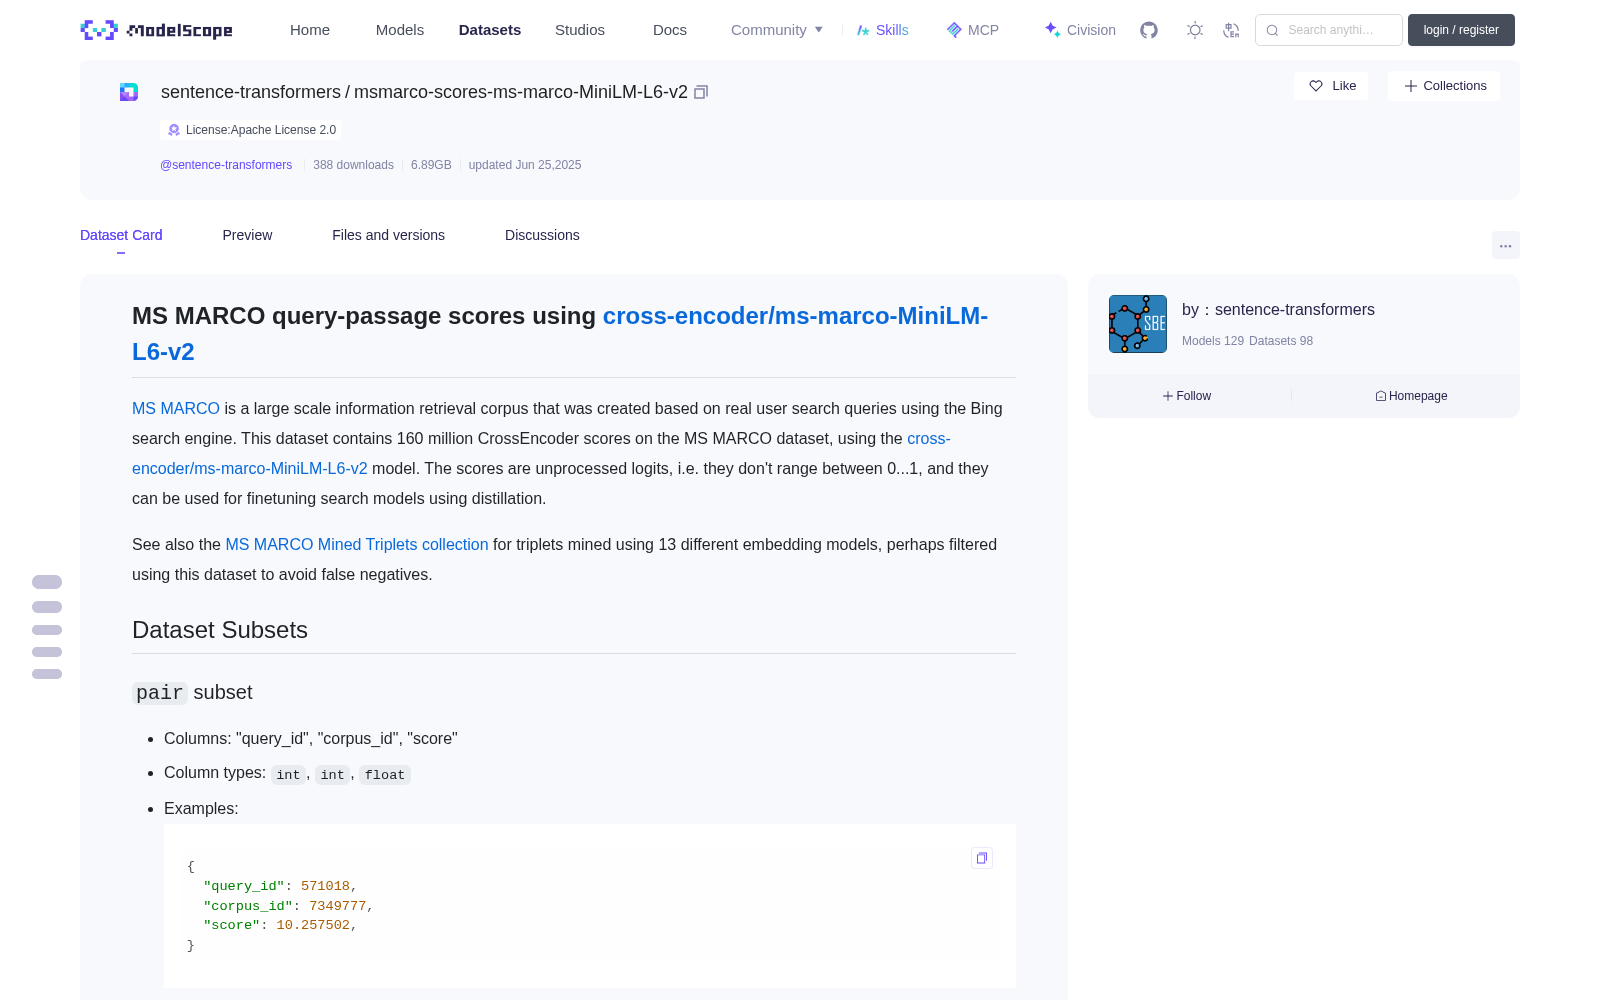Open the sentence-transformers organization avatar
The image size is (1600, 1000).
coord(1138,324)
